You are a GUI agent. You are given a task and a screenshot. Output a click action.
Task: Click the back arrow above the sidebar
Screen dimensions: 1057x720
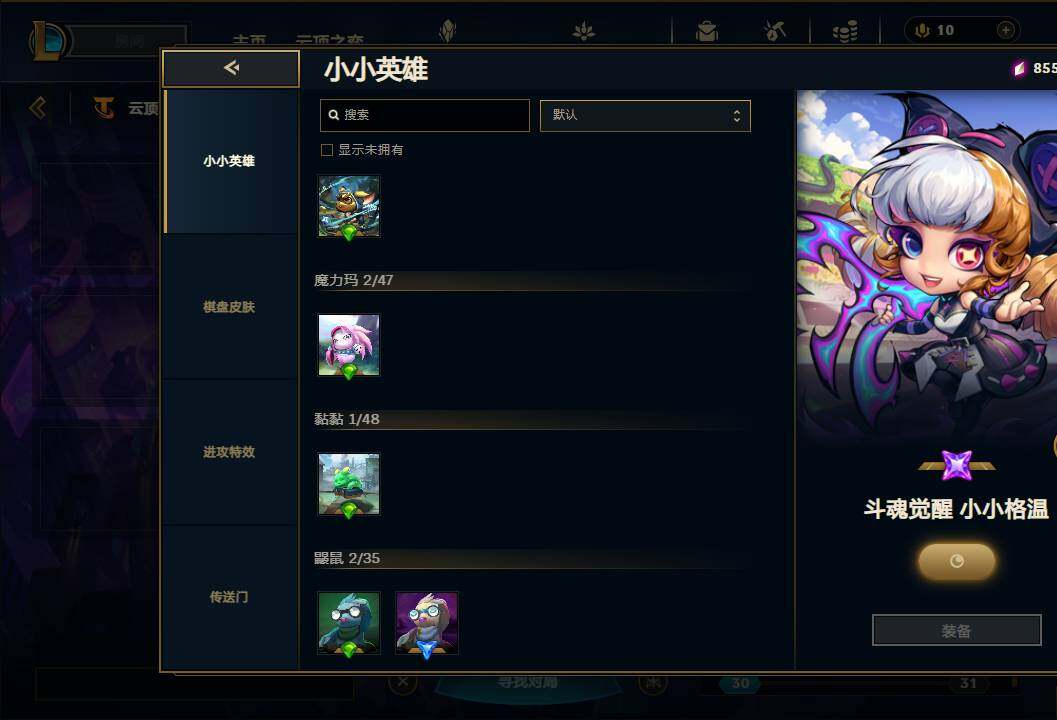pos(231,68)
